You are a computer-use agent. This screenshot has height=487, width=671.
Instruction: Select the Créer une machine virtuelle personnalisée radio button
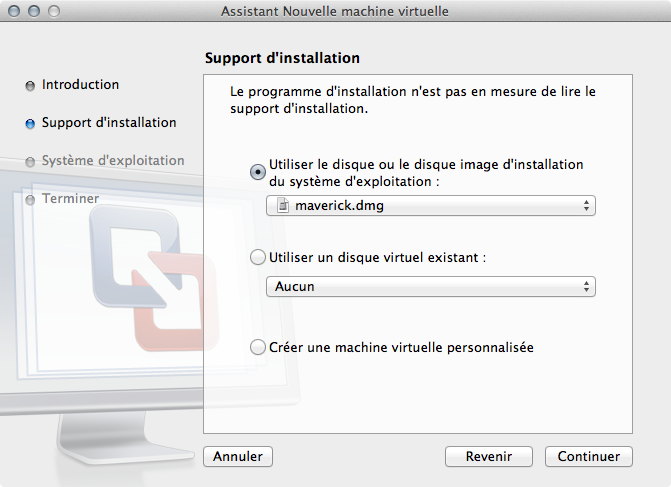(x=258, y=347)
